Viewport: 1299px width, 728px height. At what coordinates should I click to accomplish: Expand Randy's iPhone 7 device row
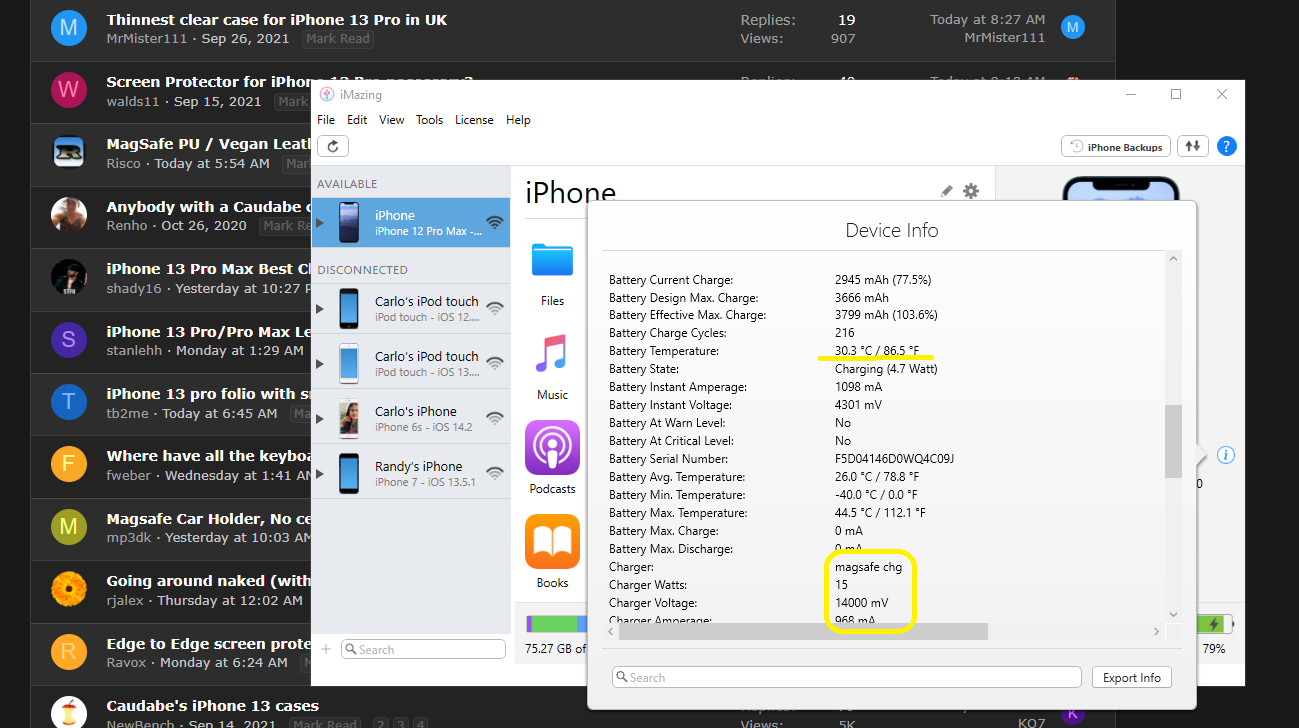pyautogui.click(x=320, y=474)
